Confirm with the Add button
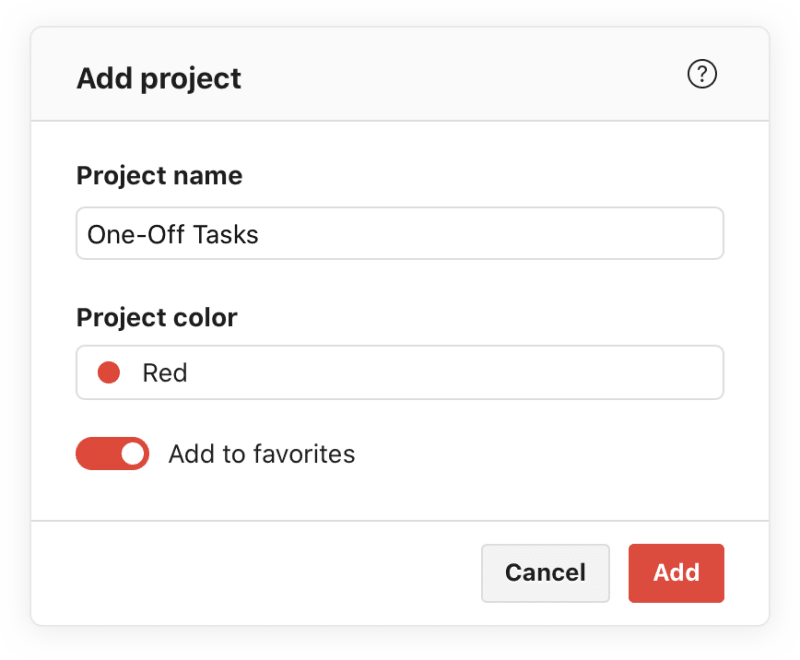 click(x=676, y=573)
